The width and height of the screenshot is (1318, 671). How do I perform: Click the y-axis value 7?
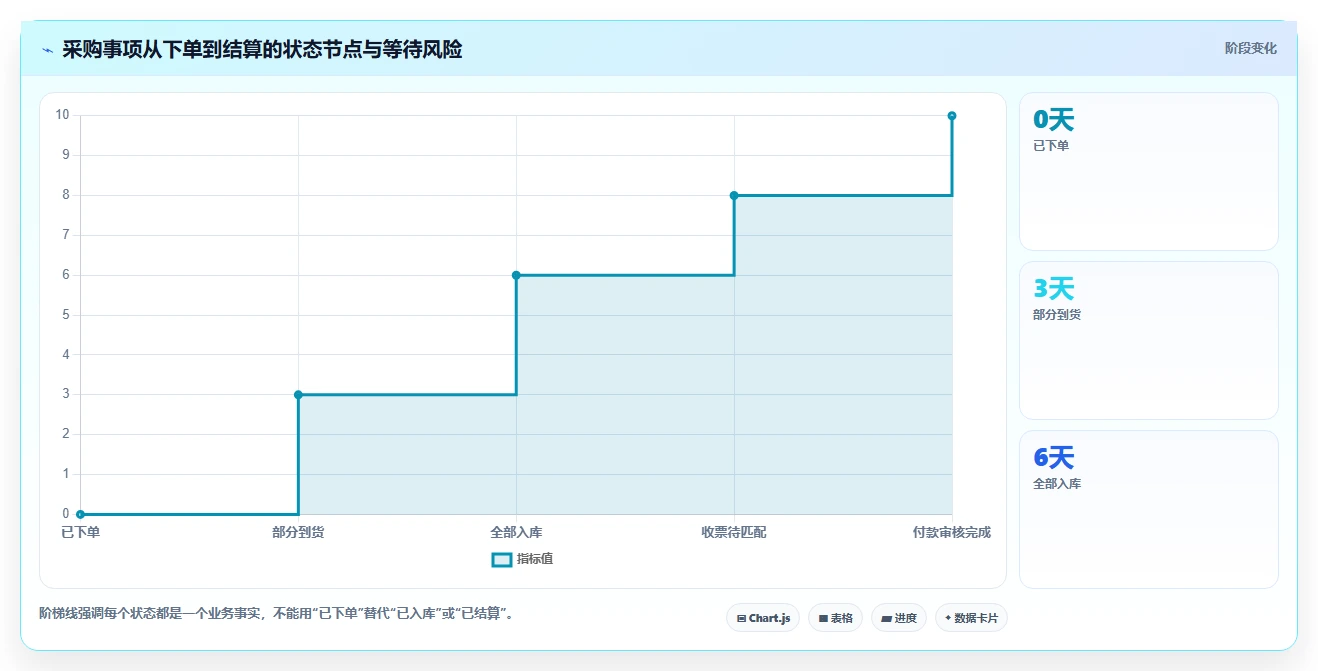click(66, 235)
